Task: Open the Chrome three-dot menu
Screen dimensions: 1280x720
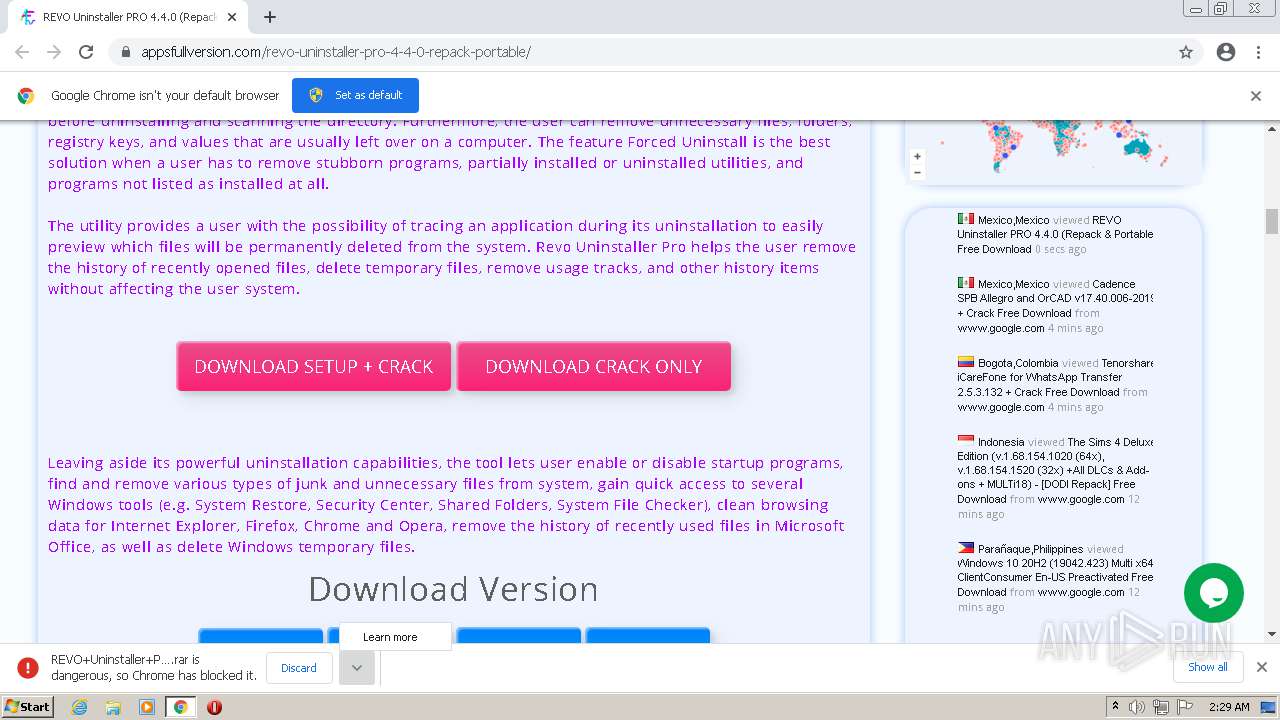Action: (1258, 52)
